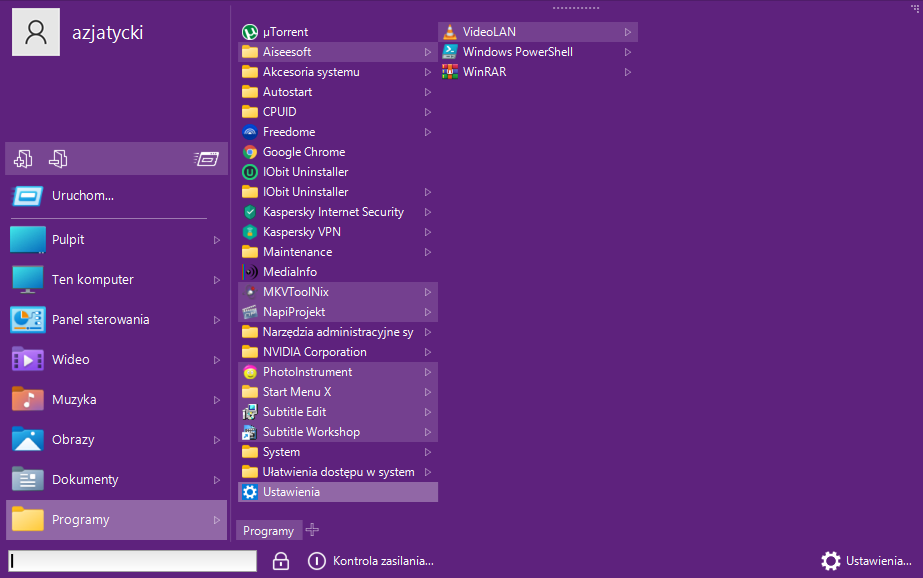
Task: Click the grip dots in top-right corner
Action: point(914,8)
